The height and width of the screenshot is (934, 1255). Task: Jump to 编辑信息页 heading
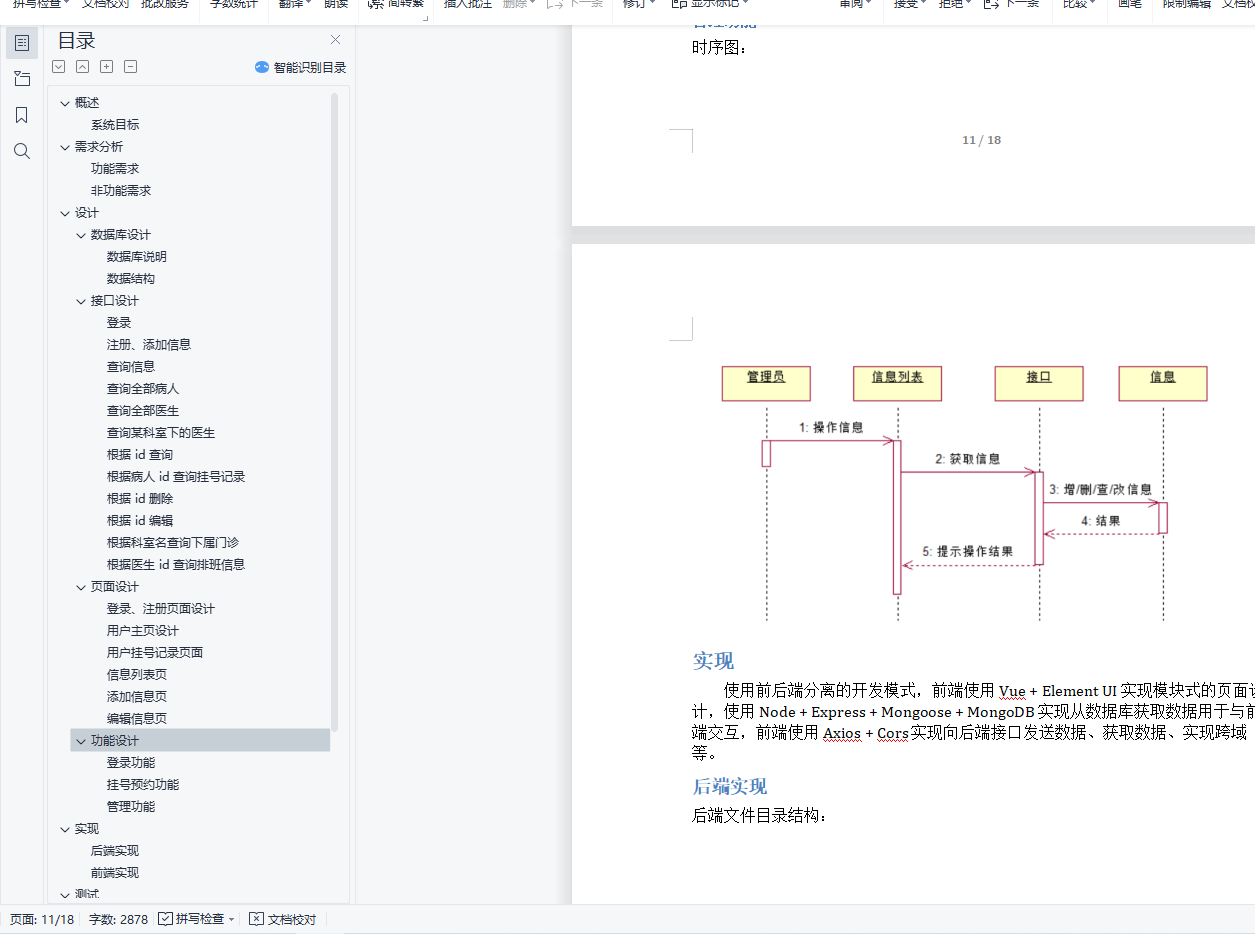click(x=137, y=719)
